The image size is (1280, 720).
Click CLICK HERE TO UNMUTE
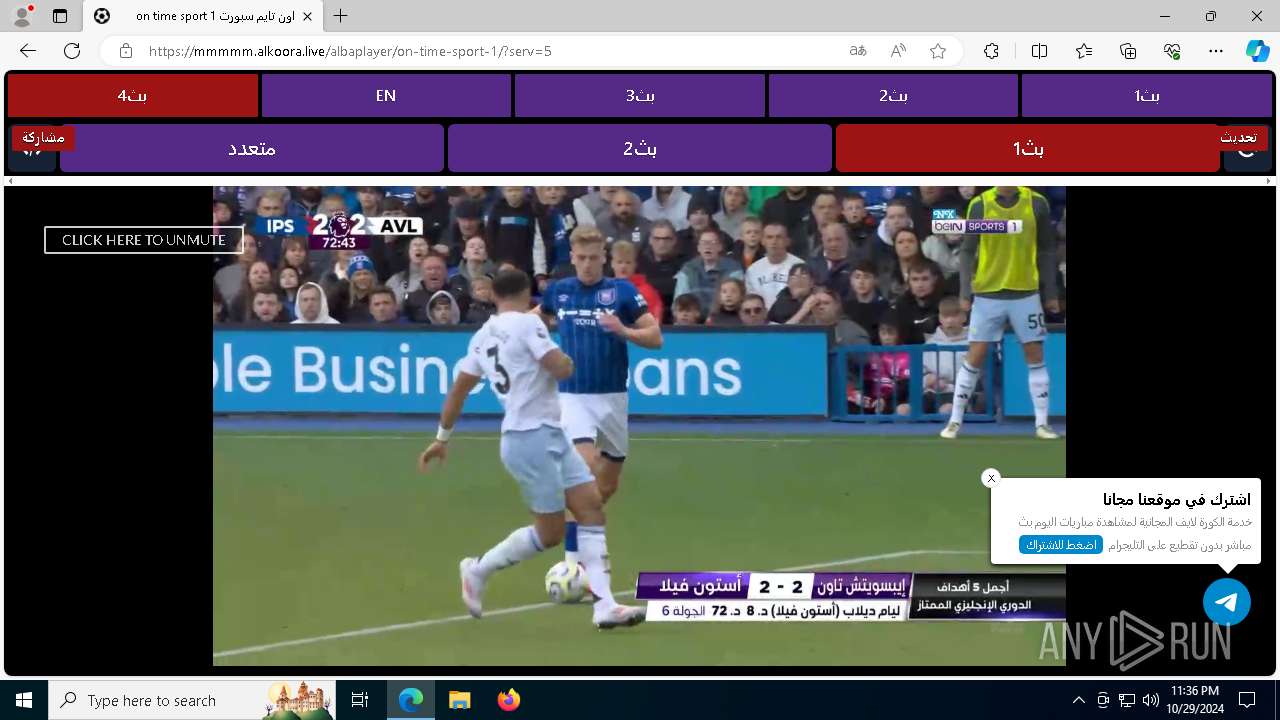143,240
